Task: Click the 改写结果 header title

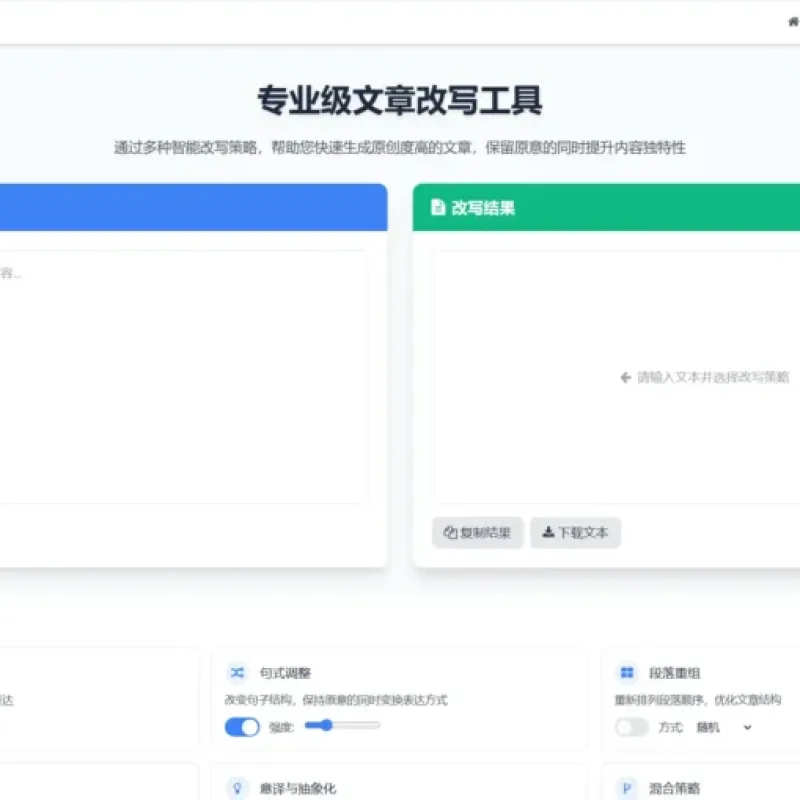Action: click(483, 208)
